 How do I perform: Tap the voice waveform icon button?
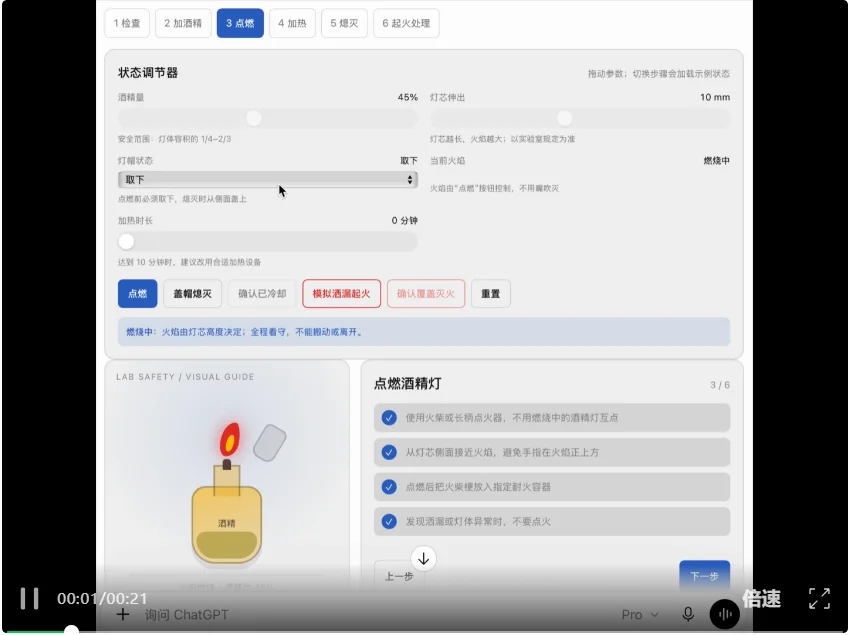click(724, 614)
